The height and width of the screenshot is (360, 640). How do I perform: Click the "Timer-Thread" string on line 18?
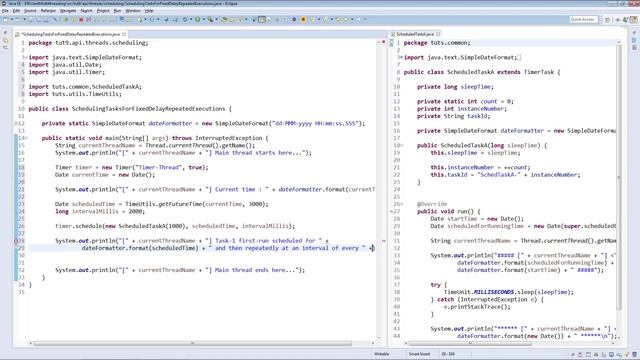tap(160, 167)
